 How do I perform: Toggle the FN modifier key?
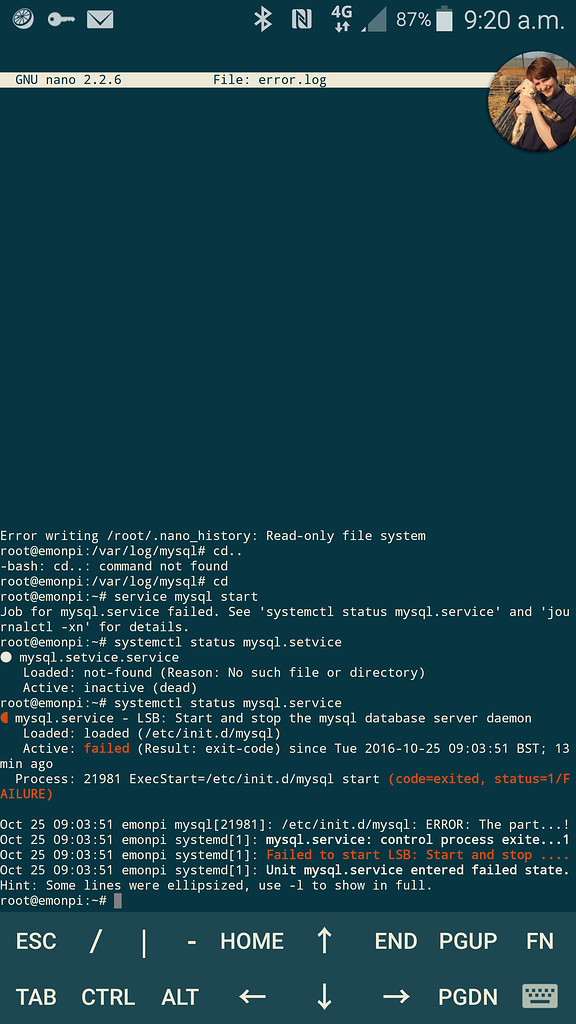539,941
